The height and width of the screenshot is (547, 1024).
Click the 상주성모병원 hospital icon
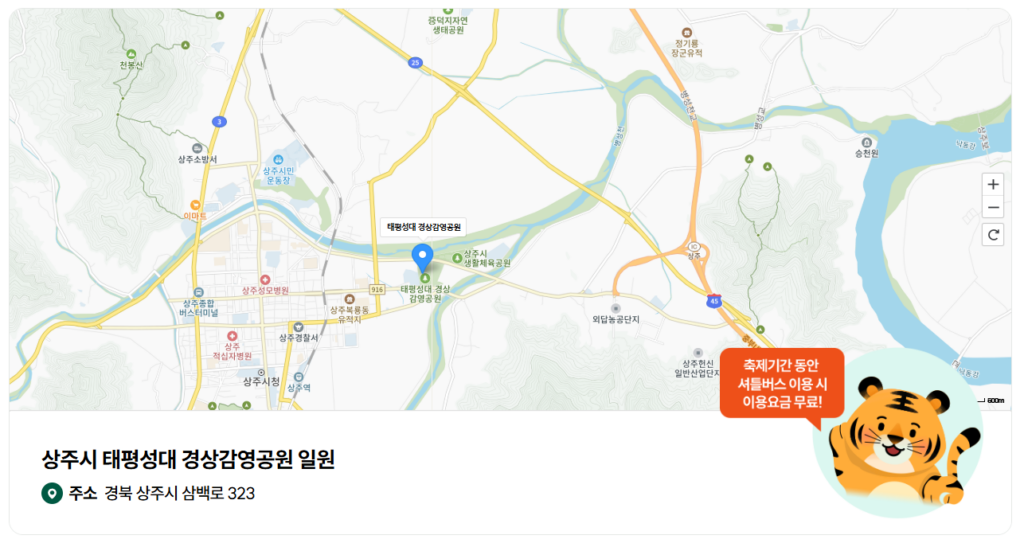265,280
